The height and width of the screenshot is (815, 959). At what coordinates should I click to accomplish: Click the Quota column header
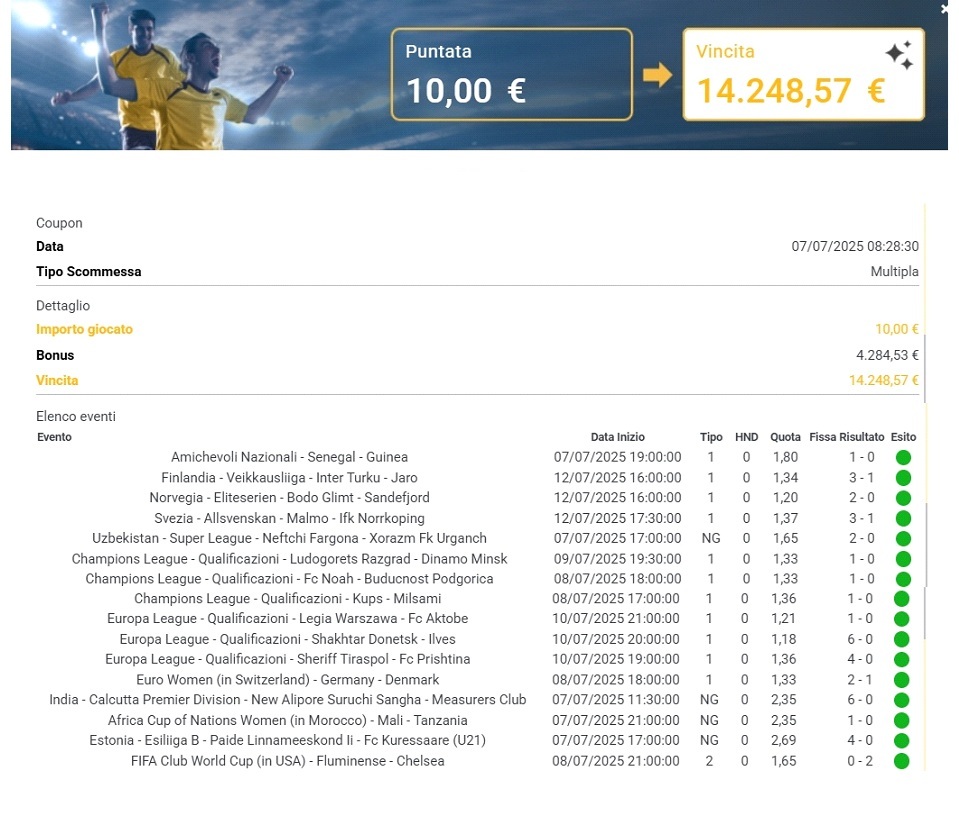click(785, 437)
